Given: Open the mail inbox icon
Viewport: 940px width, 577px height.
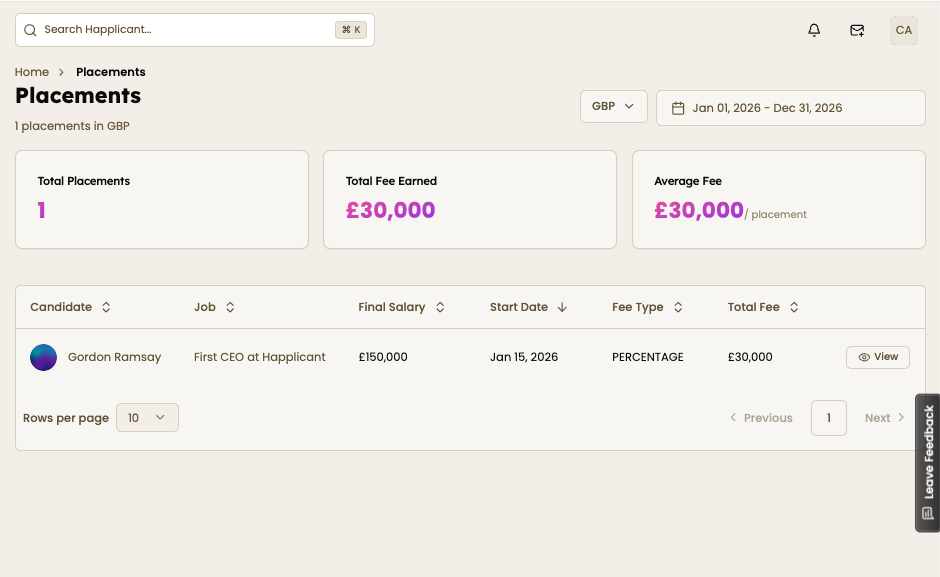Looking at the screenshot, I should pos(857,30).
